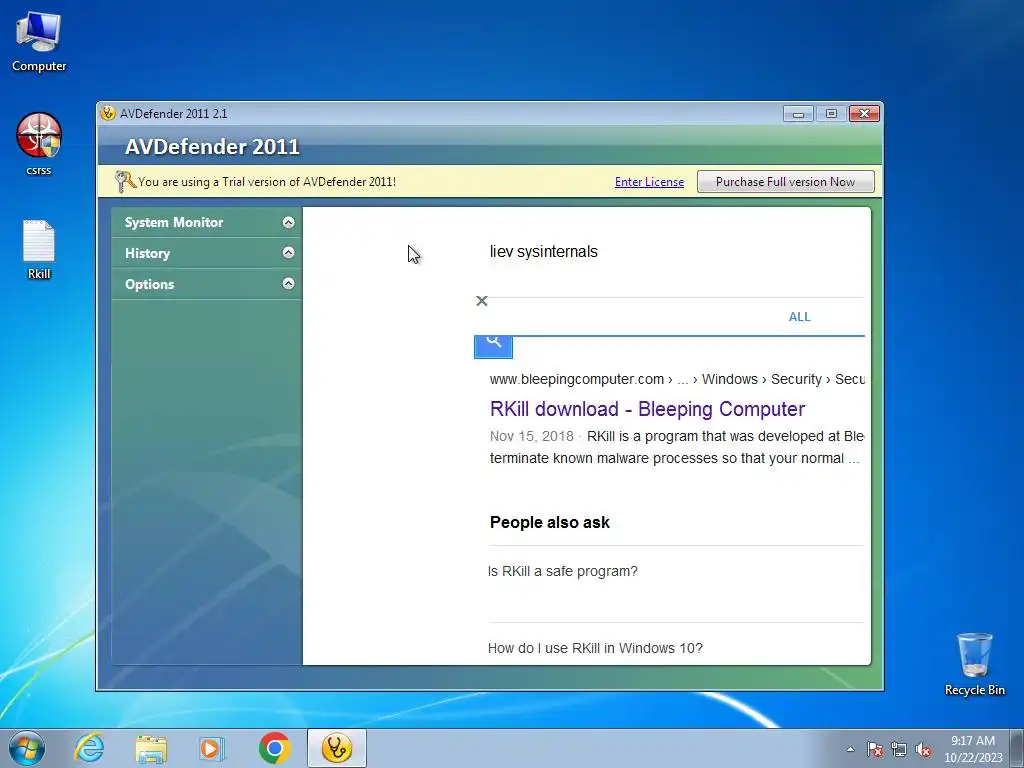The width and height of the screenshot is (1024, 768).
Task: Click 'You are using a Trial version' text
Action: tap(266, 182)
